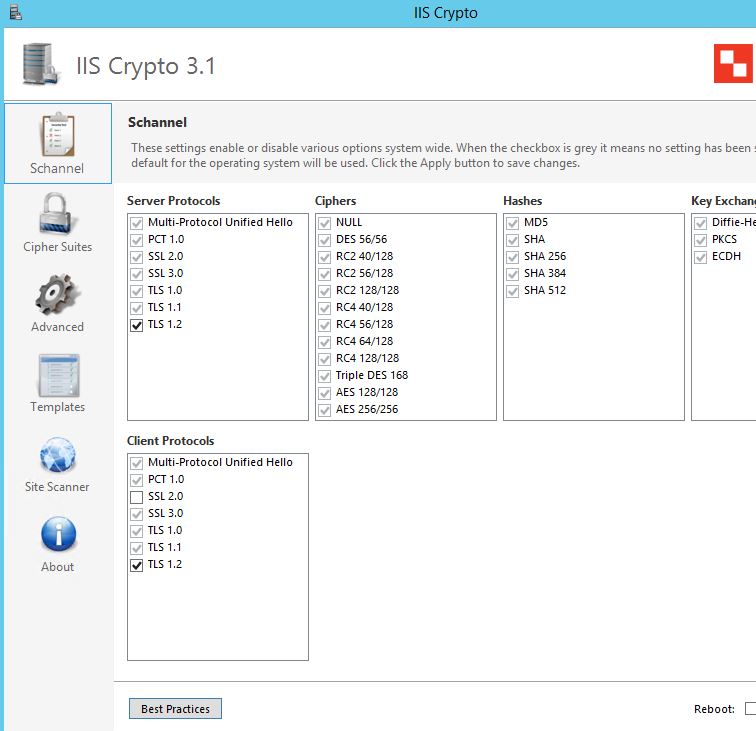Toggle the AES 128/128 cipher checkbox
This screenshot has width=756, height=731.
pyautogui.click(x=324, y=393)
